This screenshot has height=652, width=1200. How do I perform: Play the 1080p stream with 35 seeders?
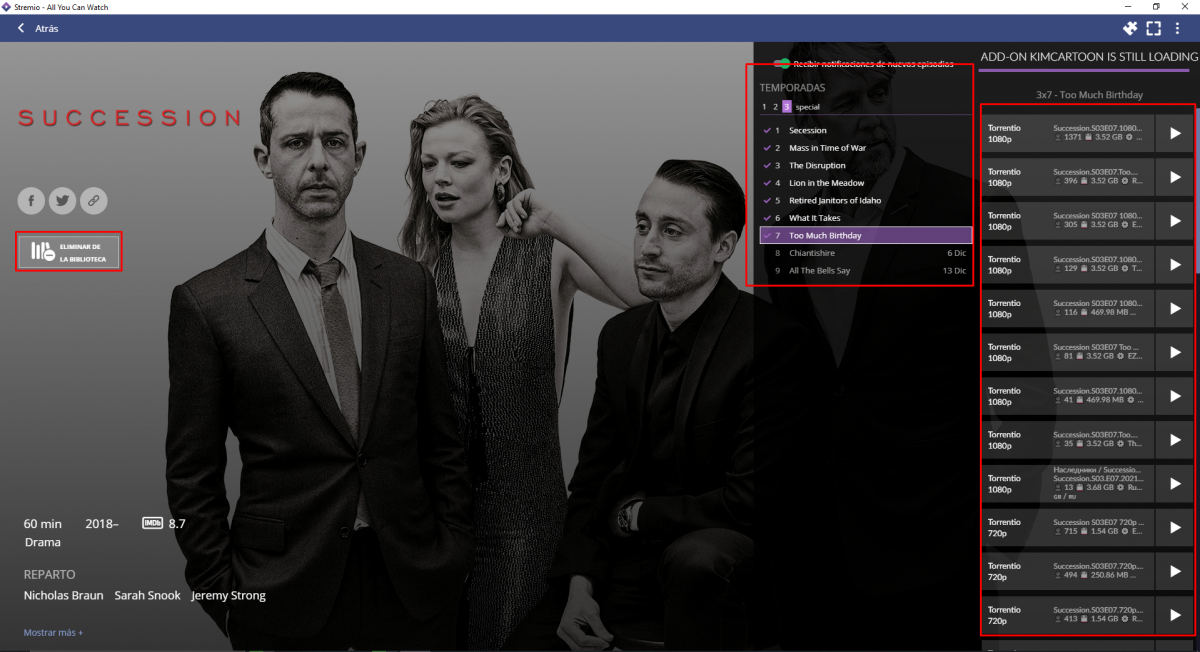click(1175, 440)
